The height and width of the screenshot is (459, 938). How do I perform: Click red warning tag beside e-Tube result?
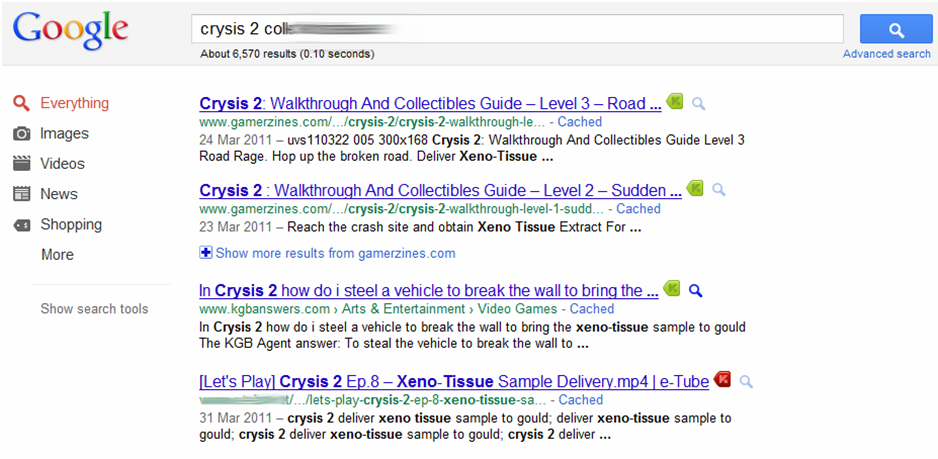click(723, 379)
